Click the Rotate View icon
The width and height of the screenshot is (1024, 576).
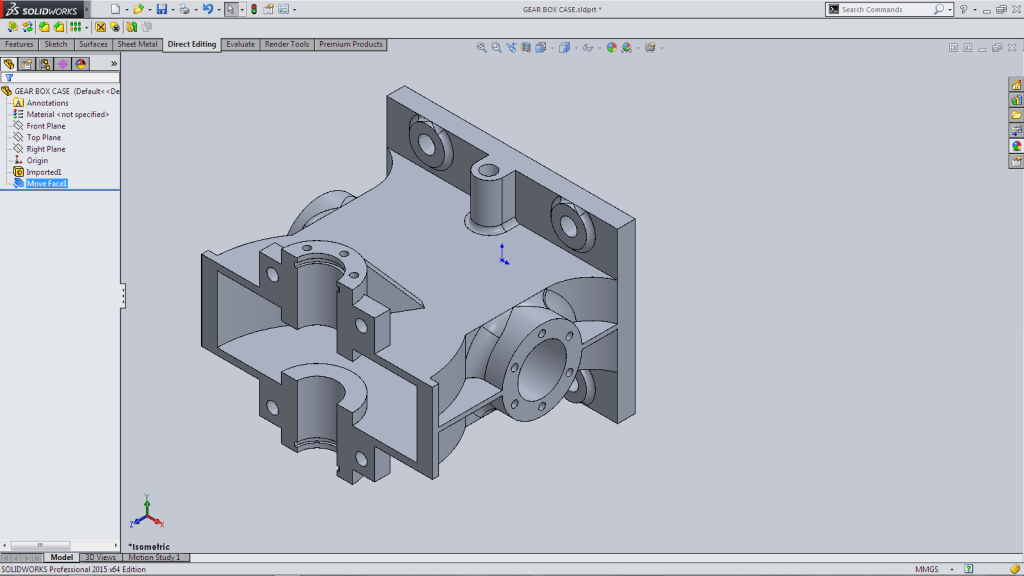tap(512, 46)
